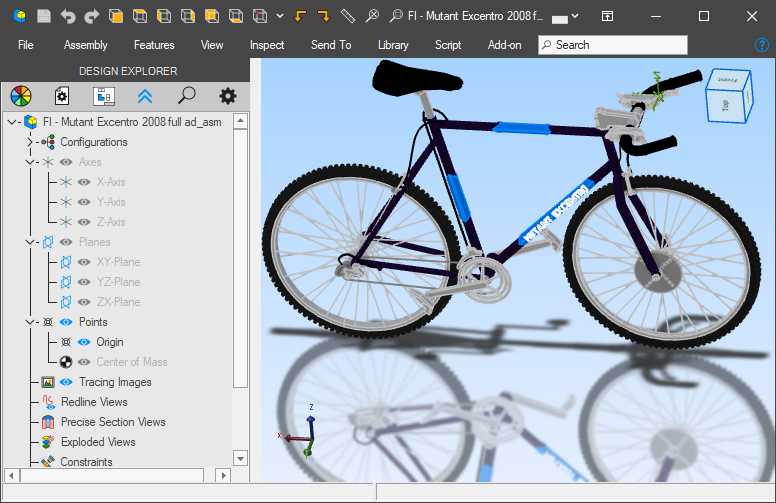Hide Tracing Images via eye toggle

click(67, 382)
